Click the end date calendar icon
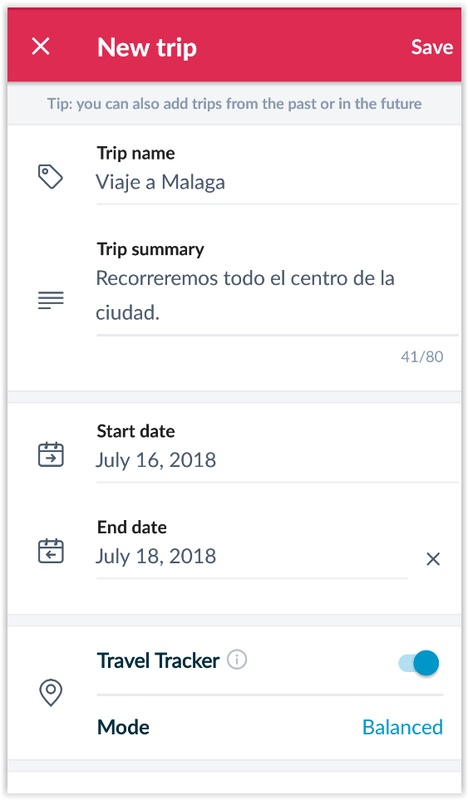The height and width of the screenshot is (800, 468). pyautogui.click(x=51, y=551)
